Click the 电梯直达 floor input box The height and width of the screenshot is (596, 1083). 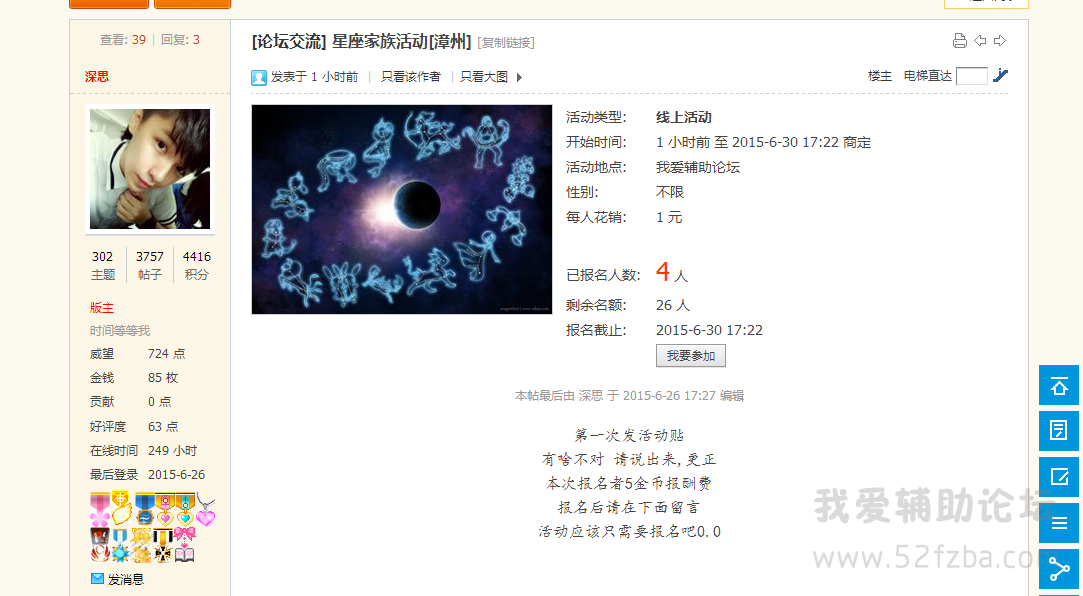[x=972, y=76]
